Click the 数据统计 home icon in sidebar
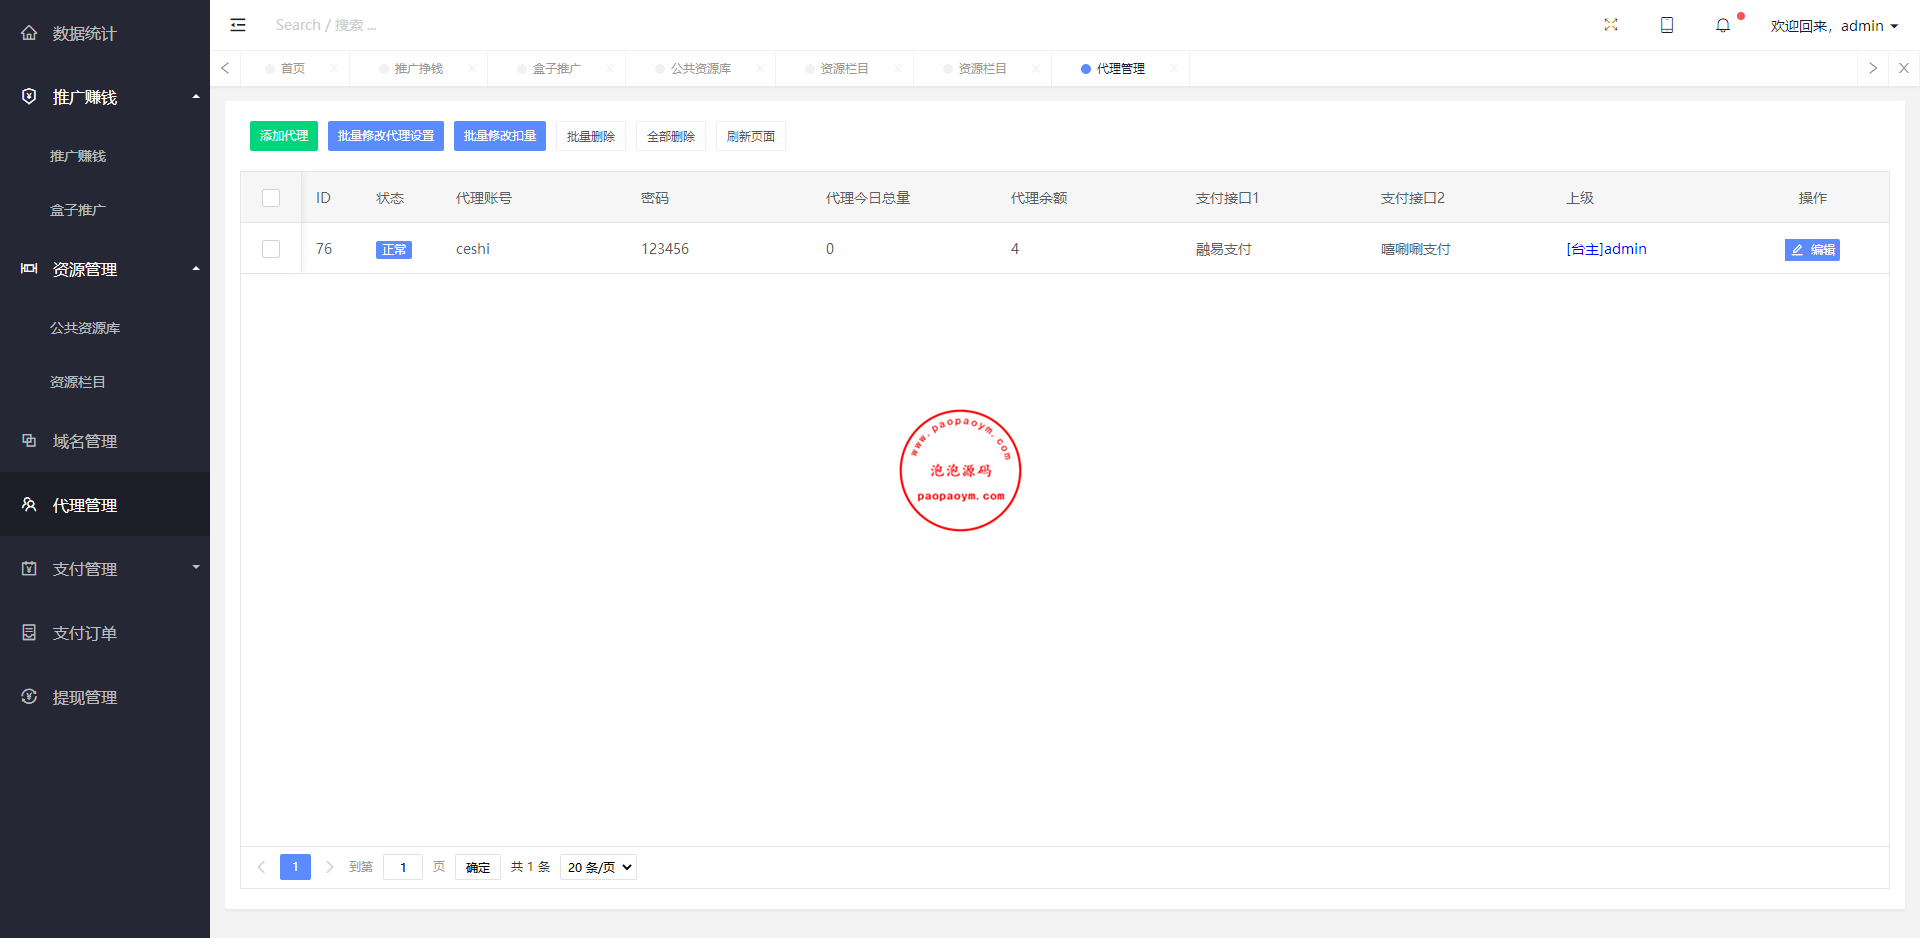 (x=29, y=33)
